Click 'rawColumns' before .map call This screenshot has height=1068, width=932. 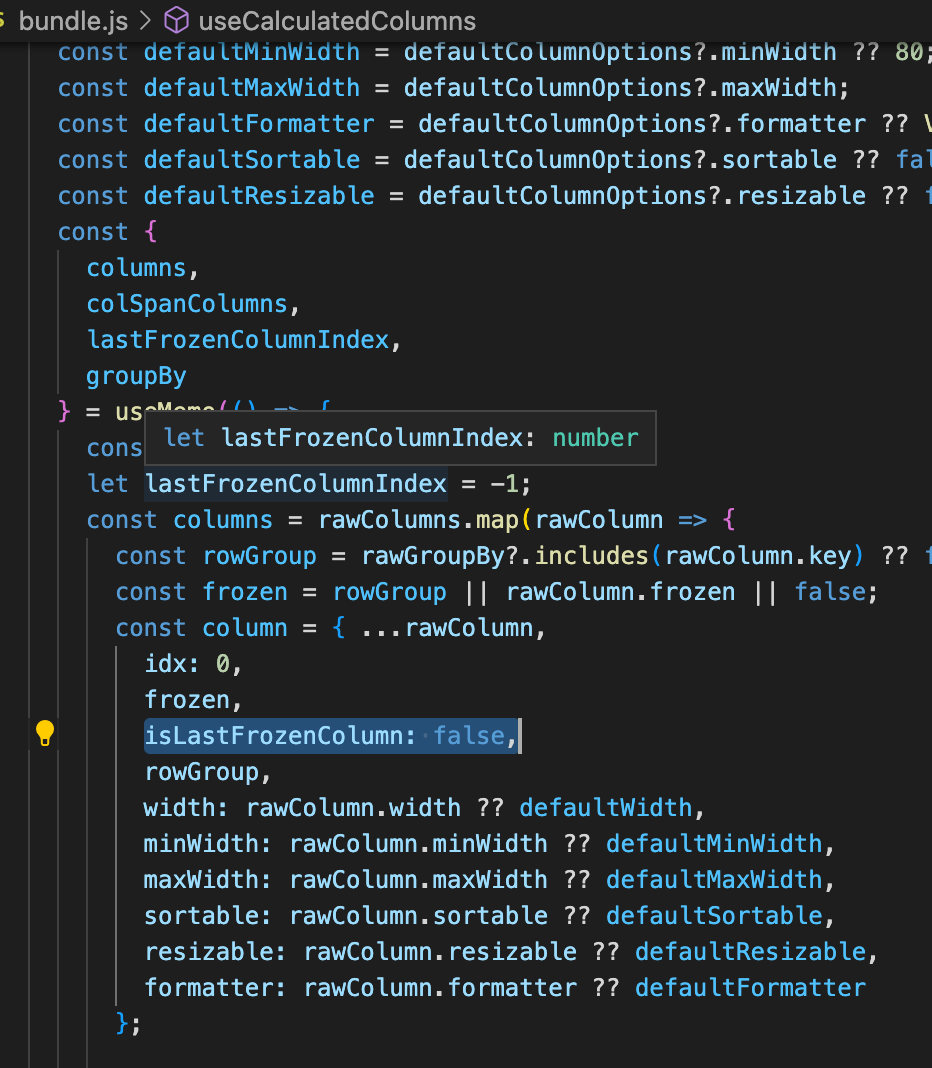pyautogui.click(x=390, y=520)
